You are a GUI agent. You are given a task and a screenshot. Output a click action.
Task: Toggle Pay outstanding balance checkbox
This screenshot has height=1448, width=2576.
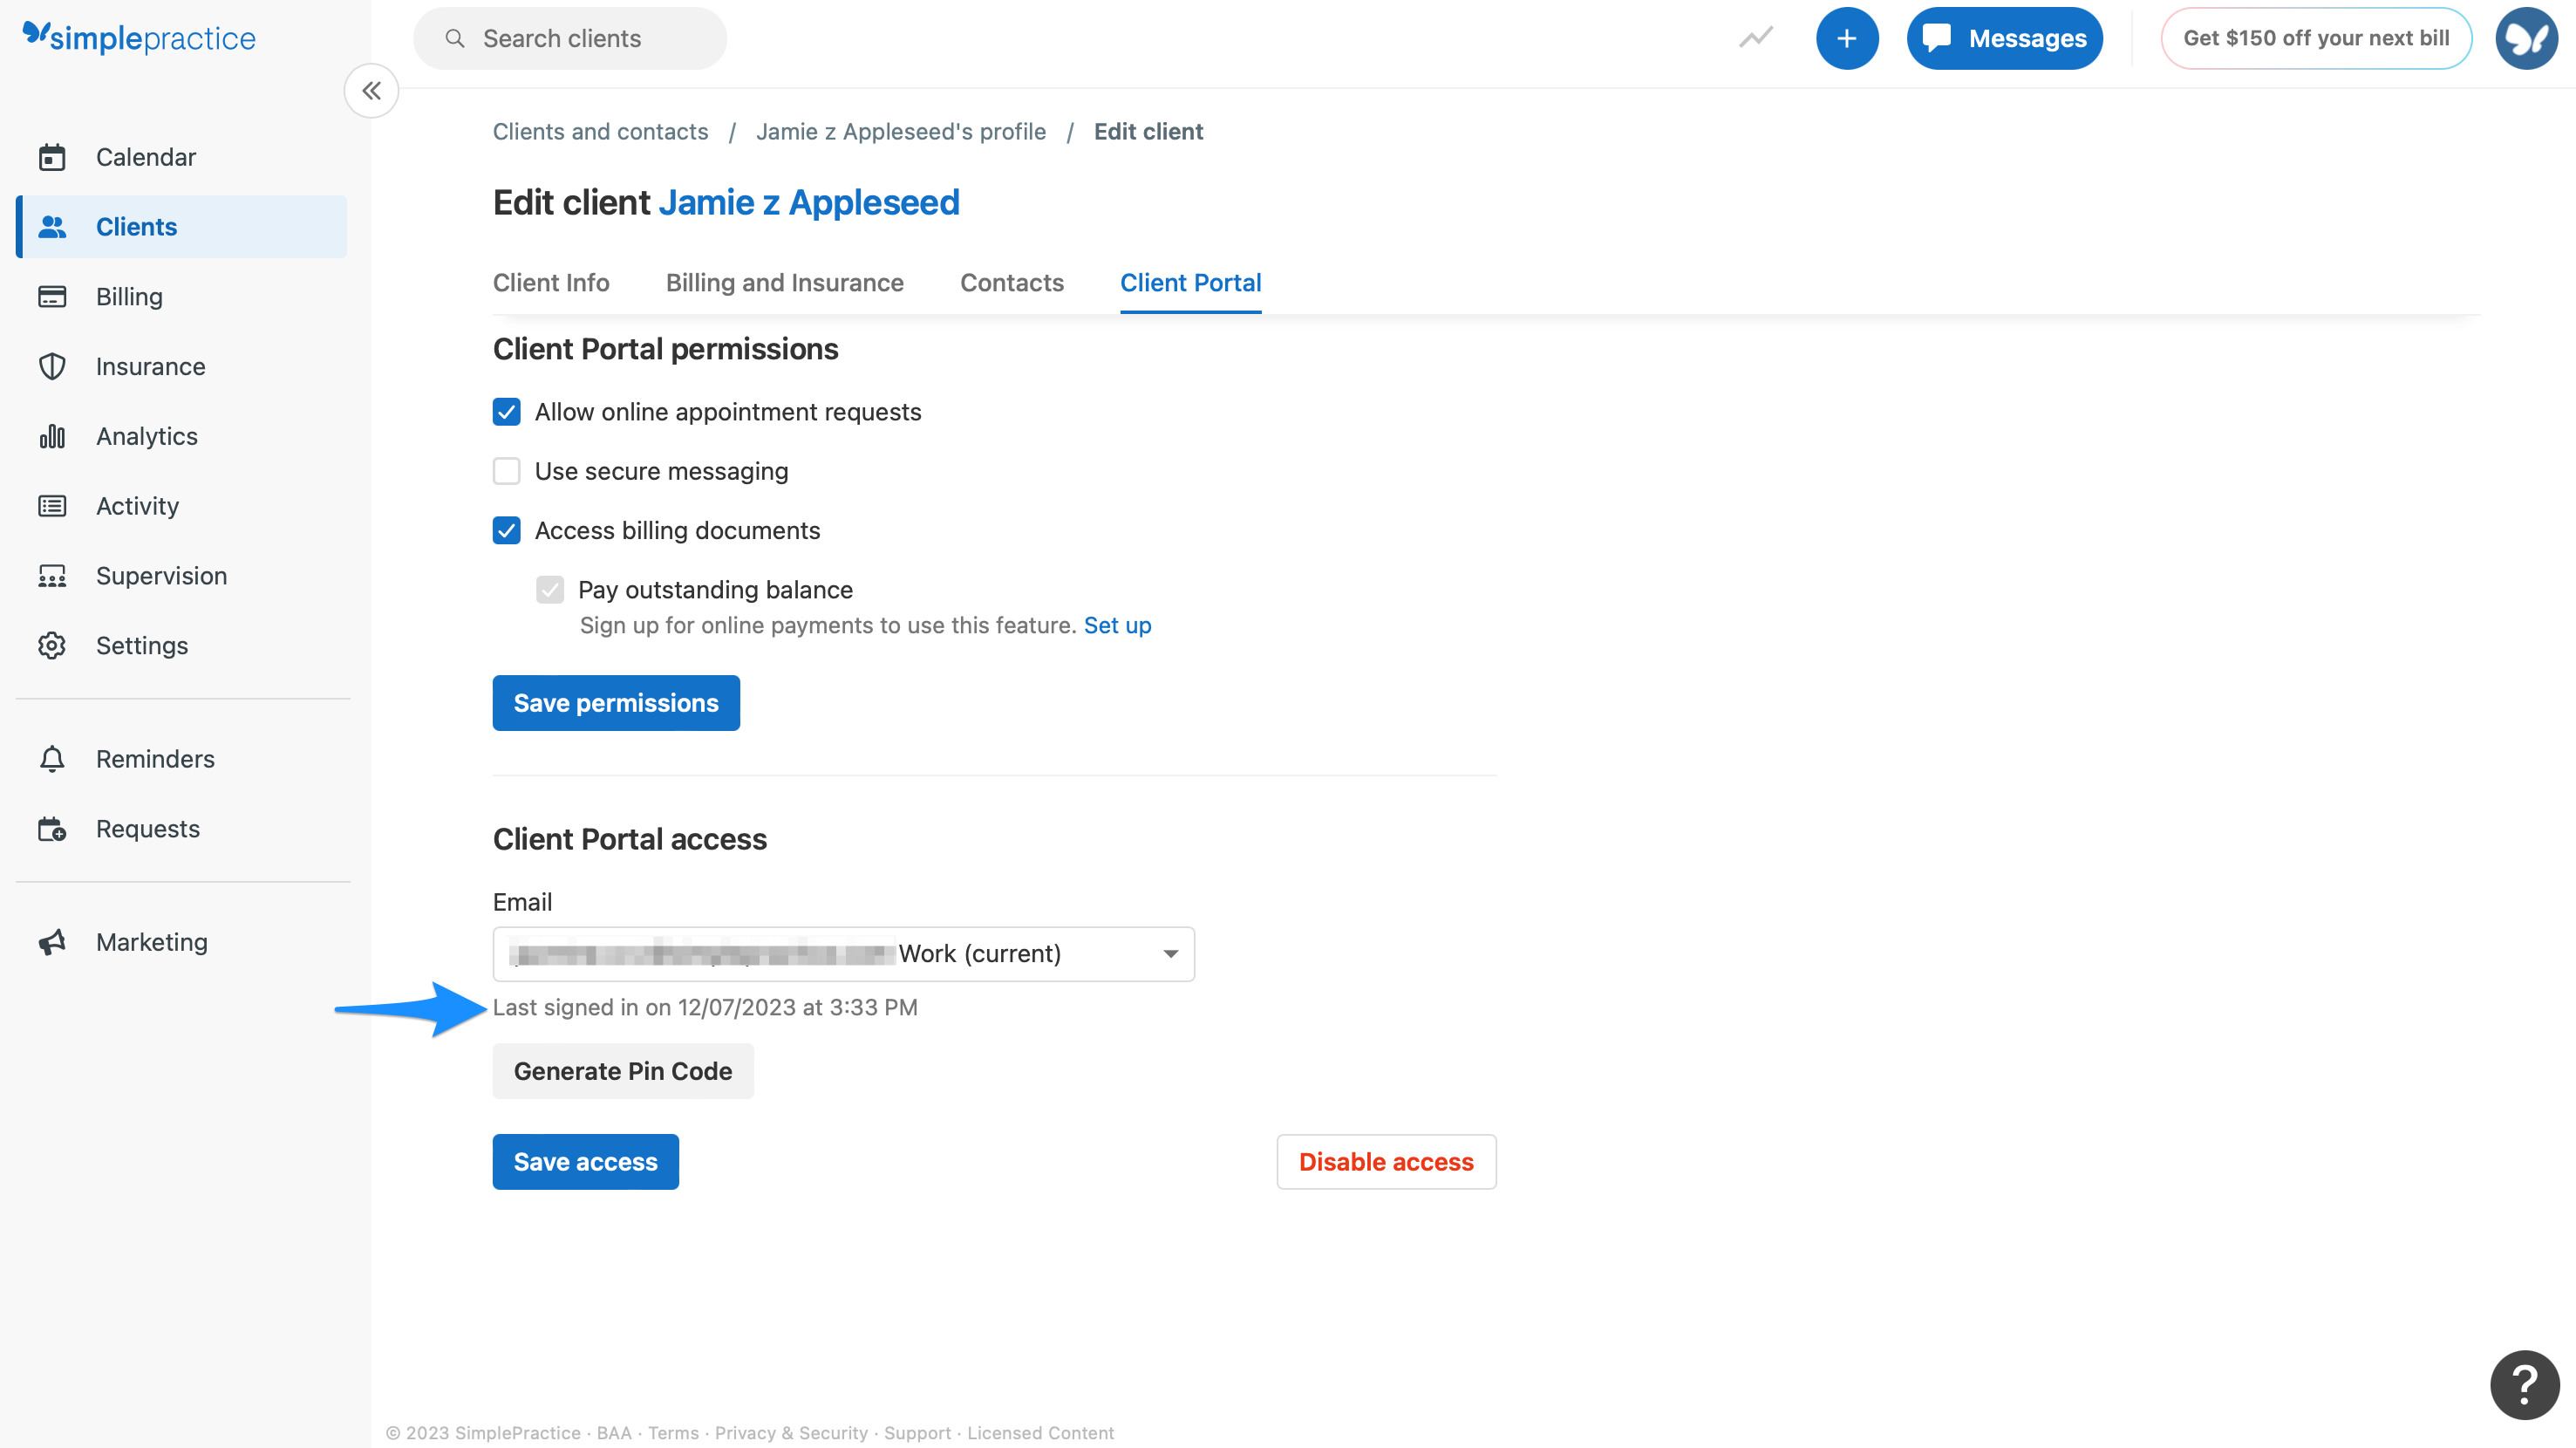[550, 590]
